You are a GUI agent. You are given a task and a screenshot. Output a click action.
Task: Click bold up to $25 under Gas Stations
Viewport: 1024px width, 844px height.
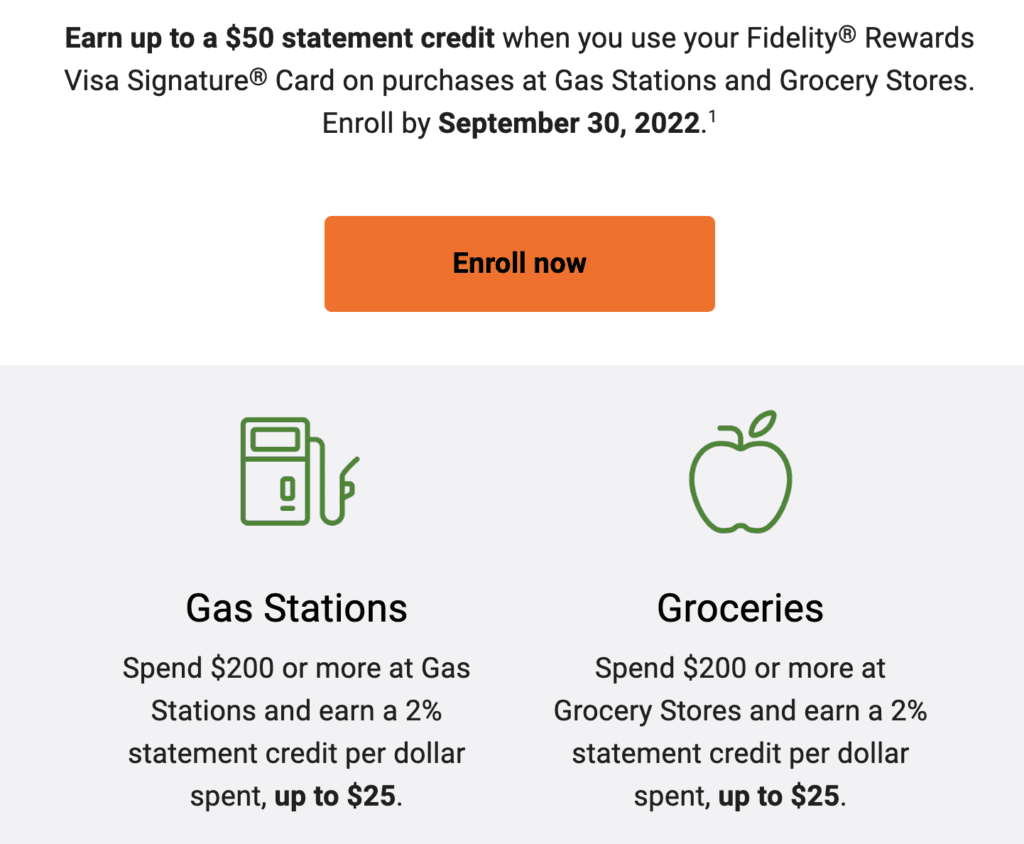[x=335, y=796]
